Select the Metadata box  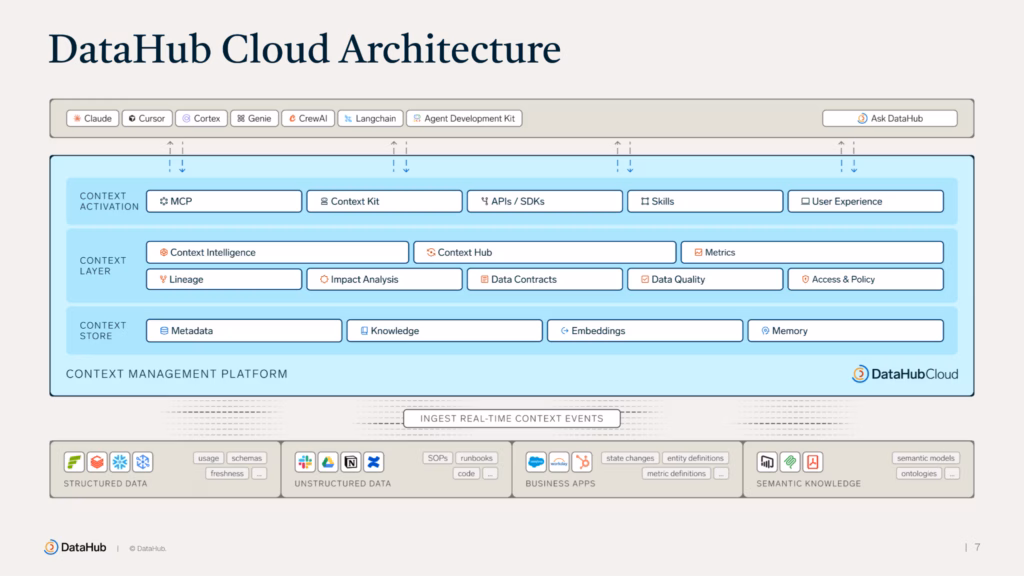[244, 330]
